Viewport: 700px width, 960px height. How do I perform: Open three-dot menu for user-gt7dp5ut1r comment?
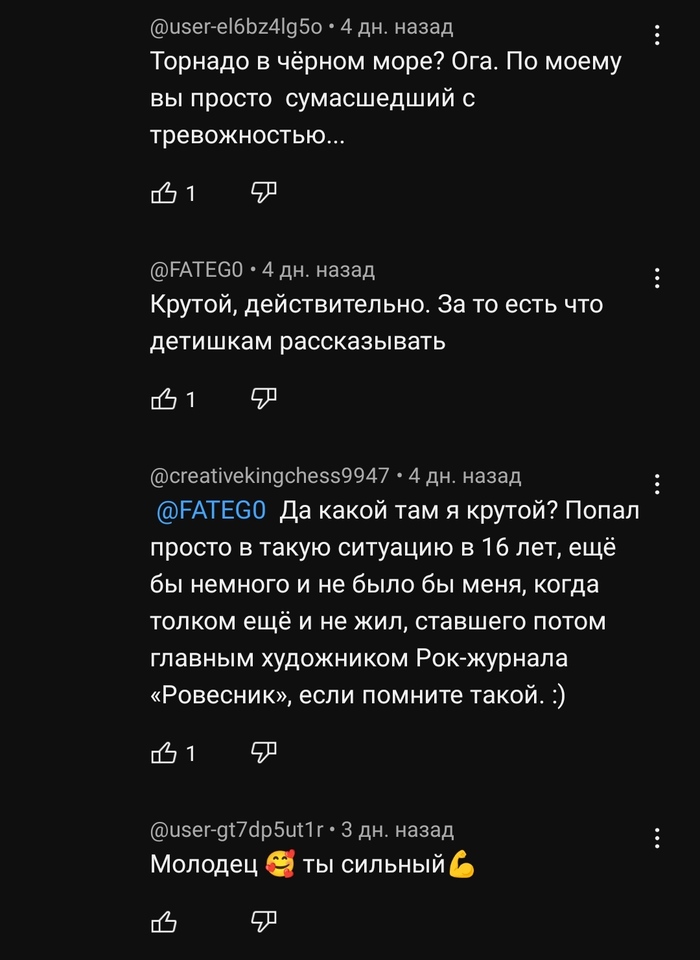coord(657,837)
